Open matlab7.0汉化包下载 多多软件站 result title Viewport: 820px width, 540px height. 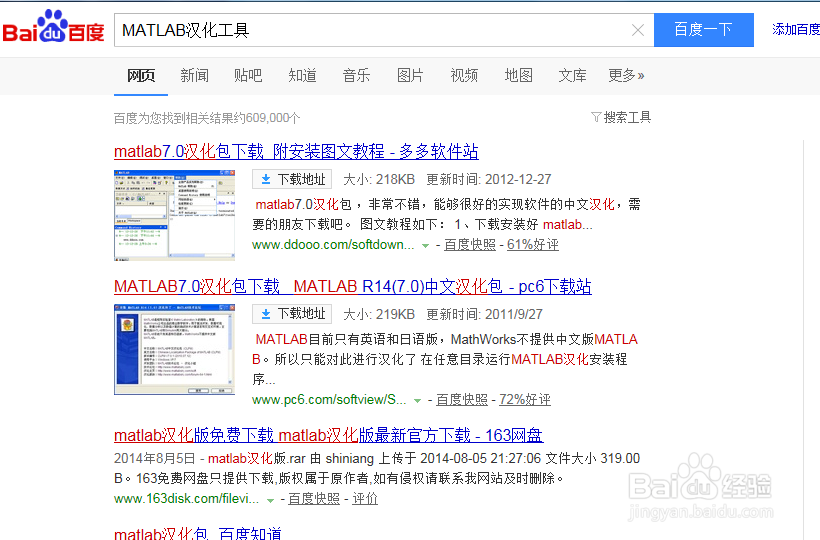pos(296,152)
